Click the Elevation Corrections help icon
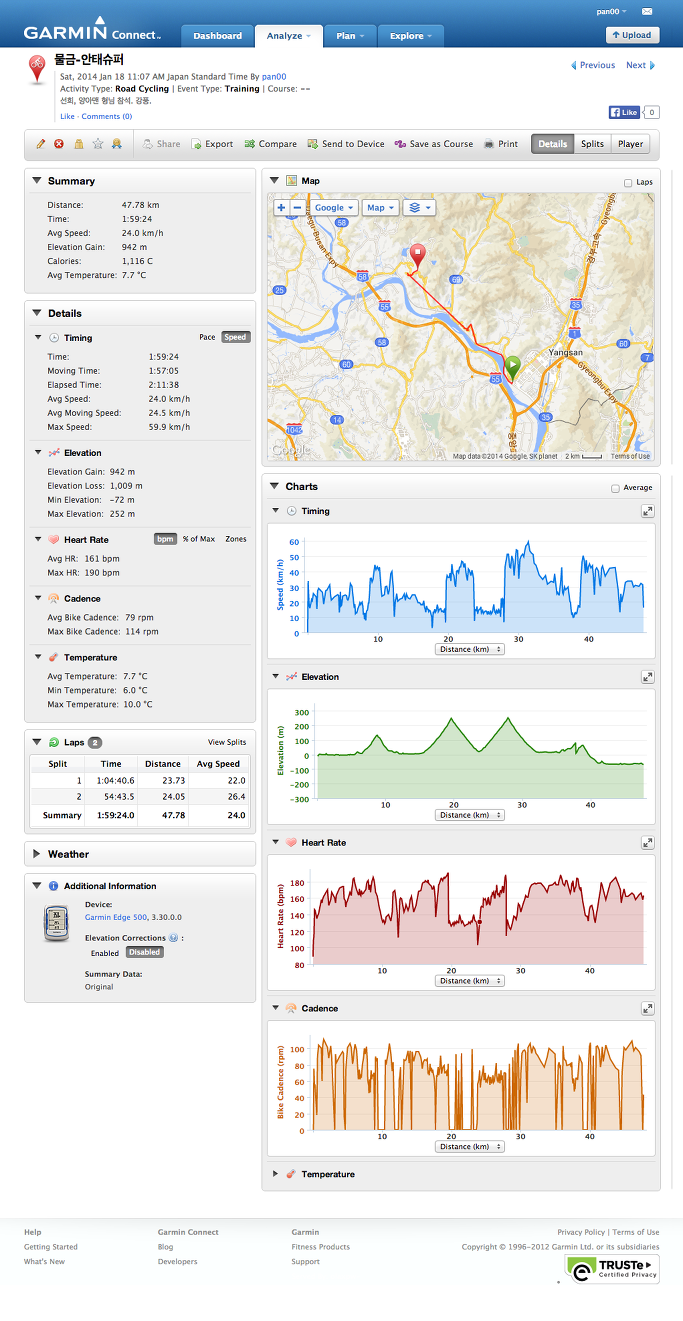This screenshot has height=1321, width=683. (x=173, y=938)
